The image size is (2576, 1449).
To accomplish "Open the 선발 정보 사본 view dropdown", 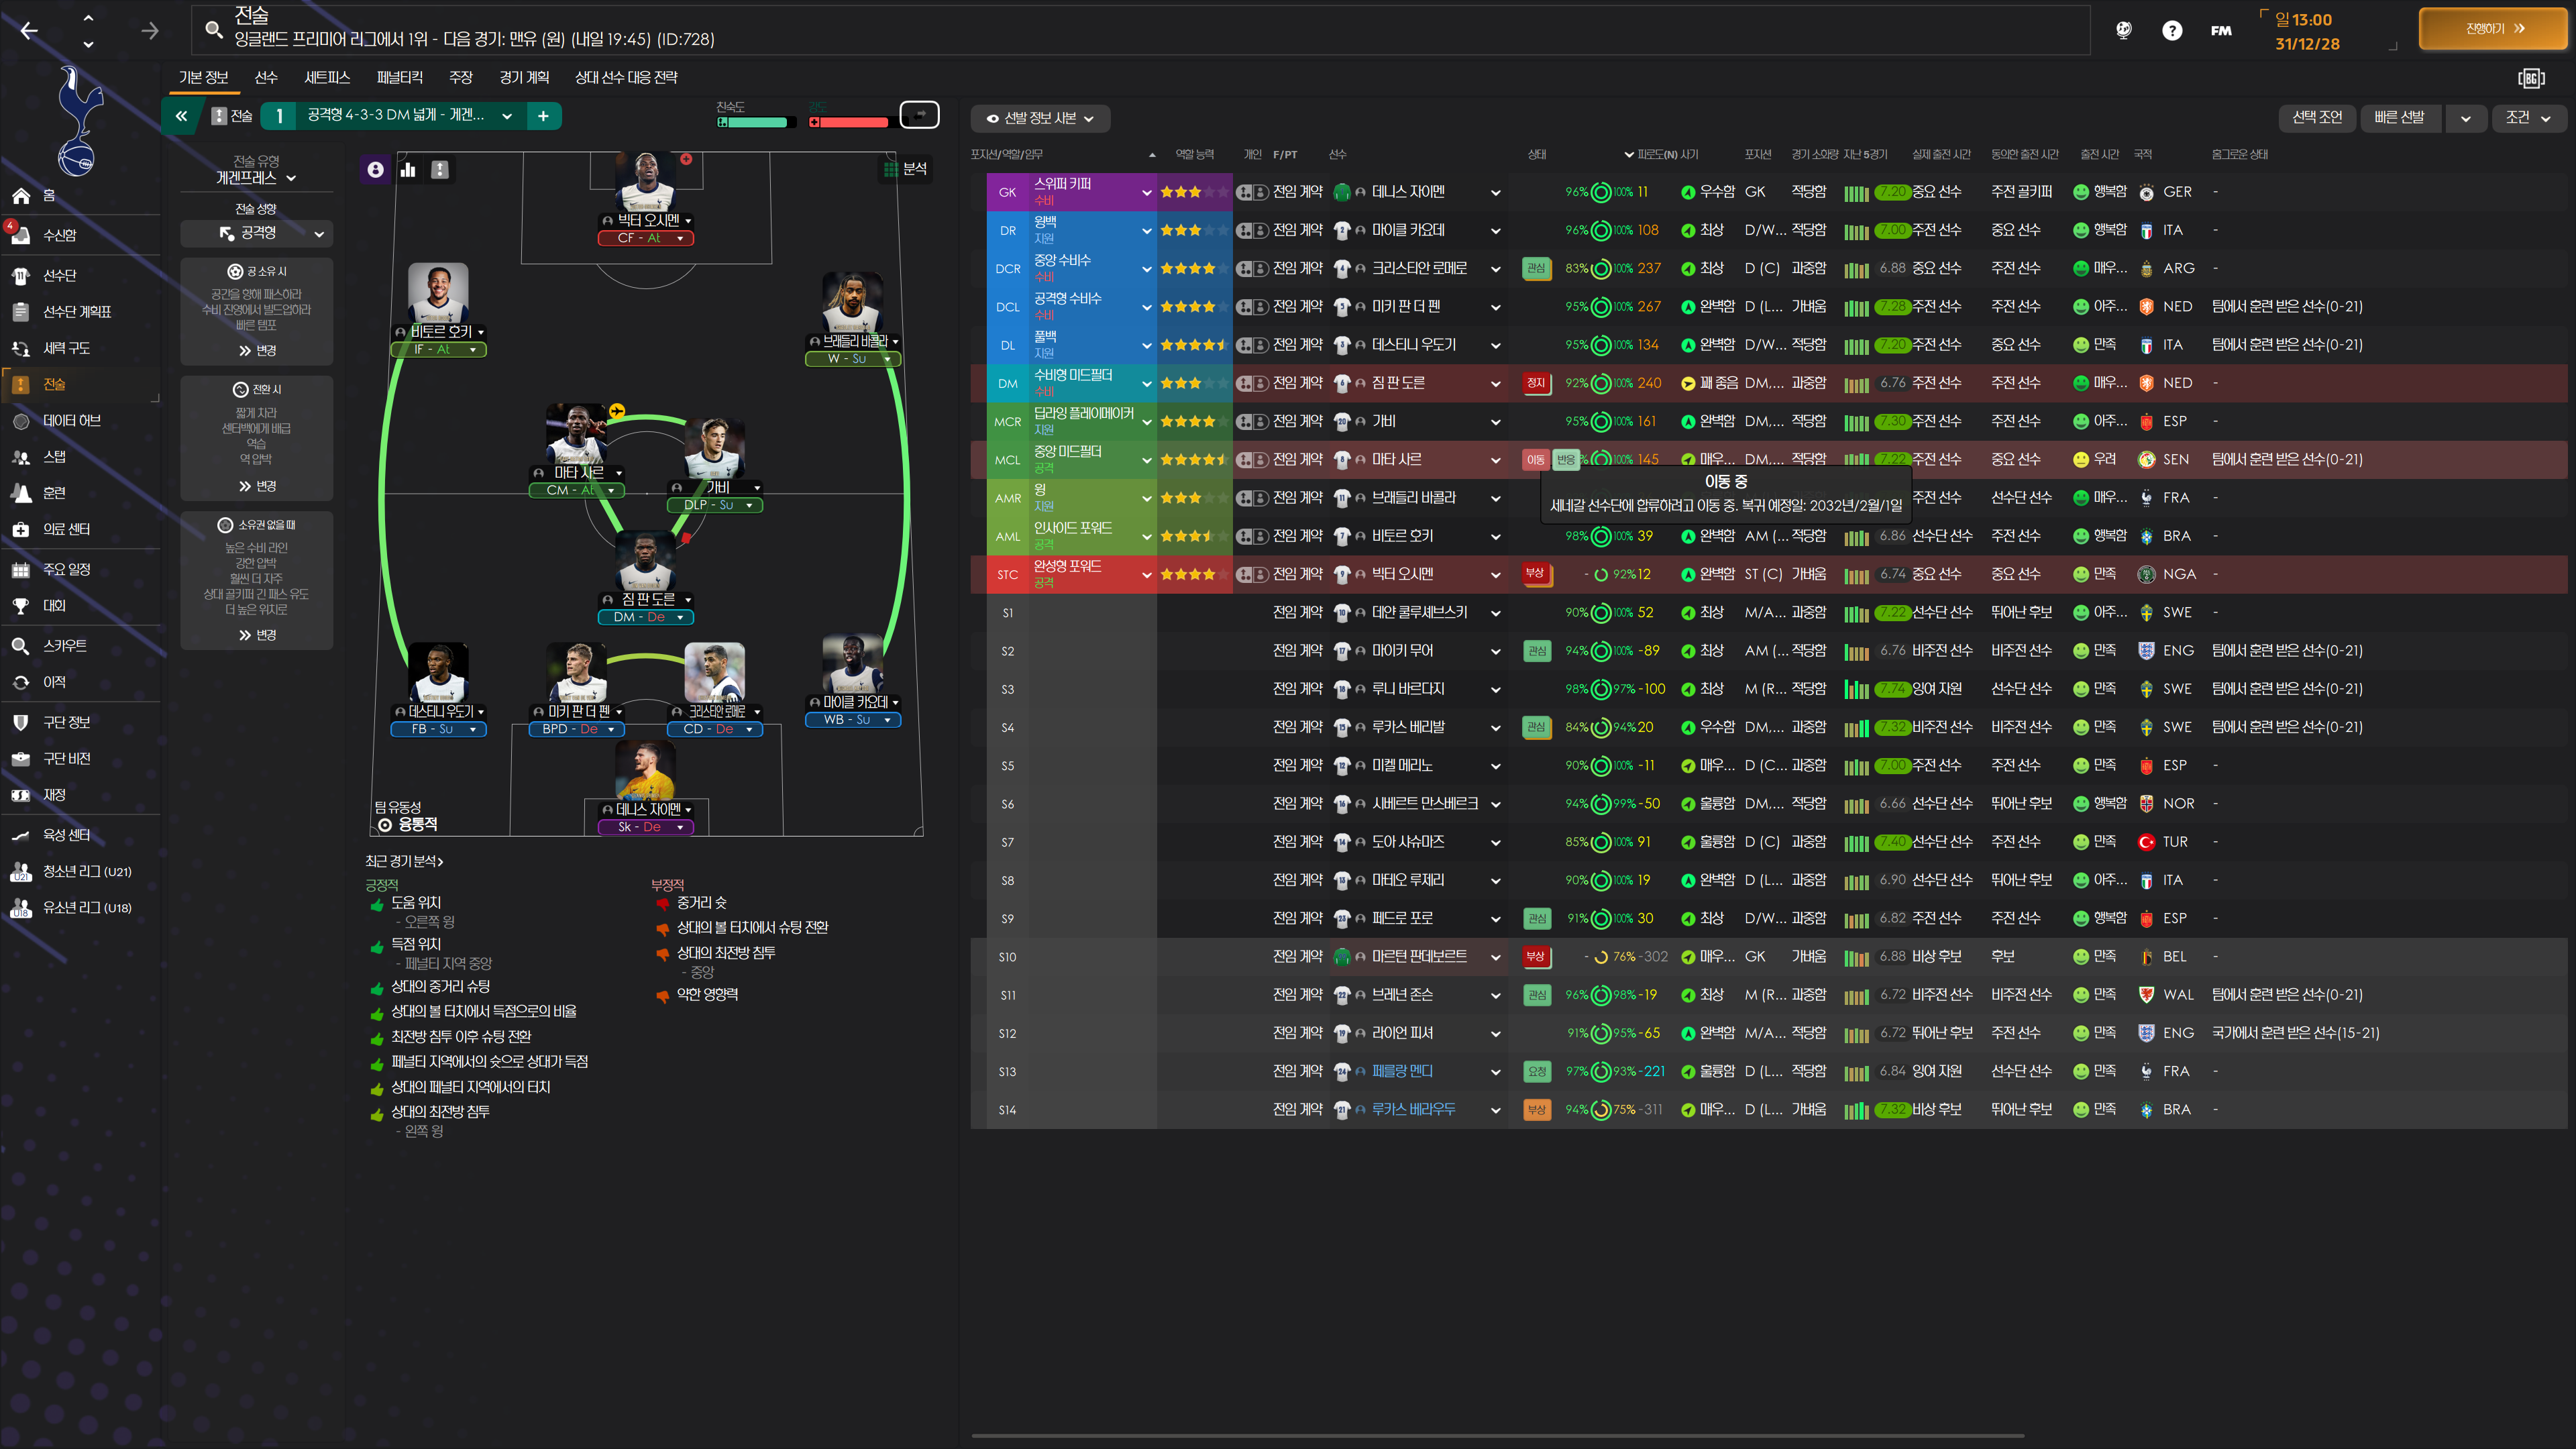I will pyautogui.click(x=1040, y=118).
